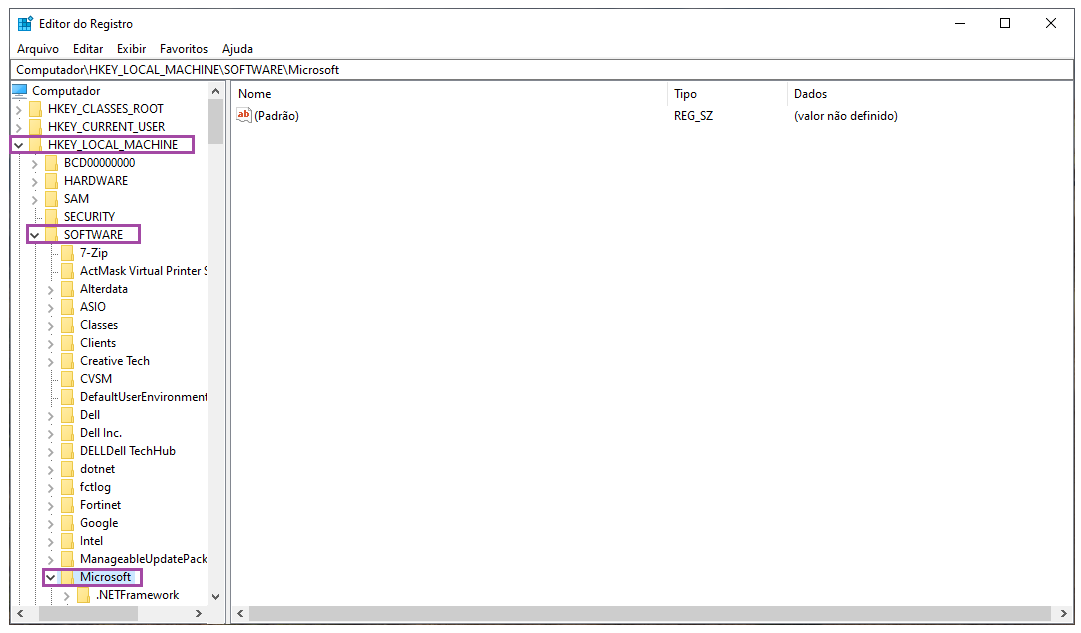Expand the Alterdata key
1081x633 pixels.
[51, 290]
